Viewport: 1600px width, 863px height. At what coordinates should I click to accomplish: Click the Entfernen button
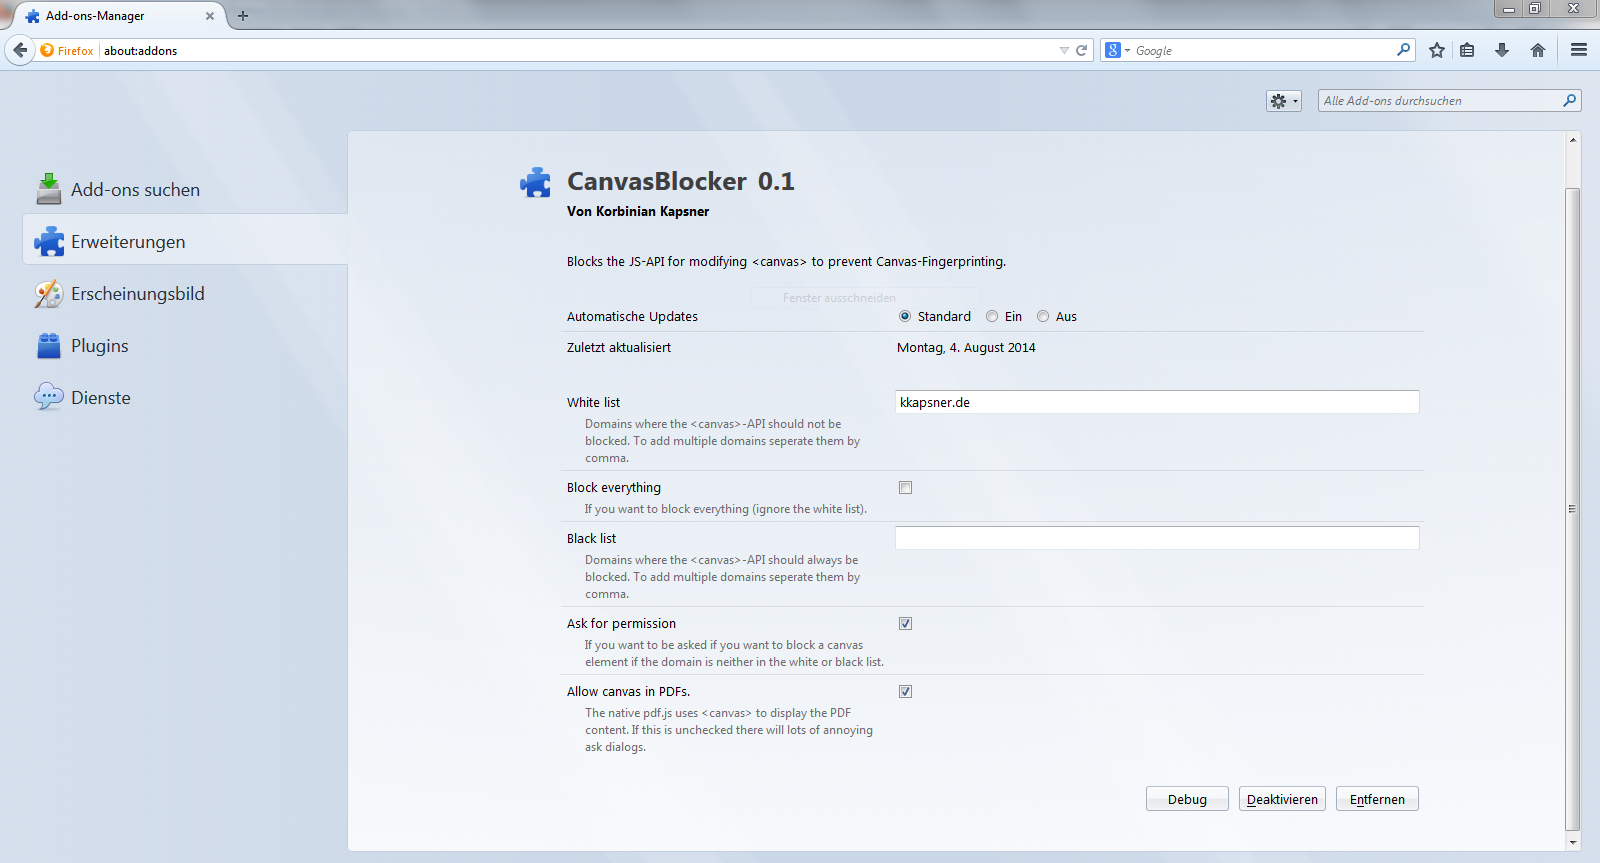tap(1377, 799)
